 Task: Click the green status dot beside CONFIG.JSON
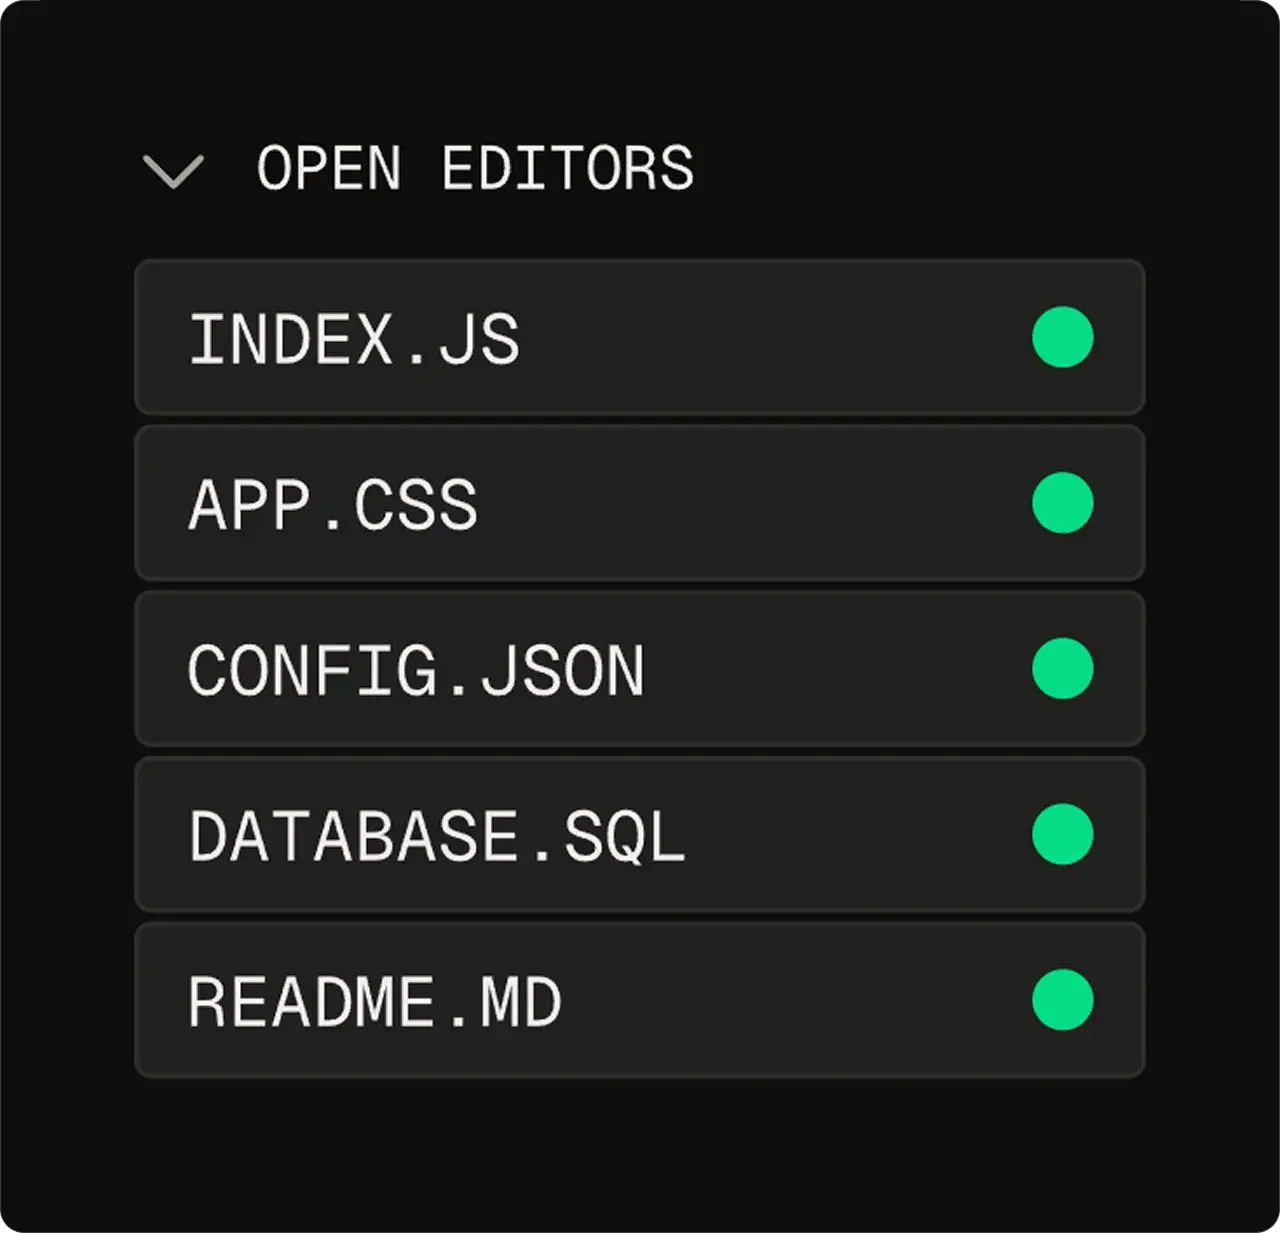point(1062,670)
